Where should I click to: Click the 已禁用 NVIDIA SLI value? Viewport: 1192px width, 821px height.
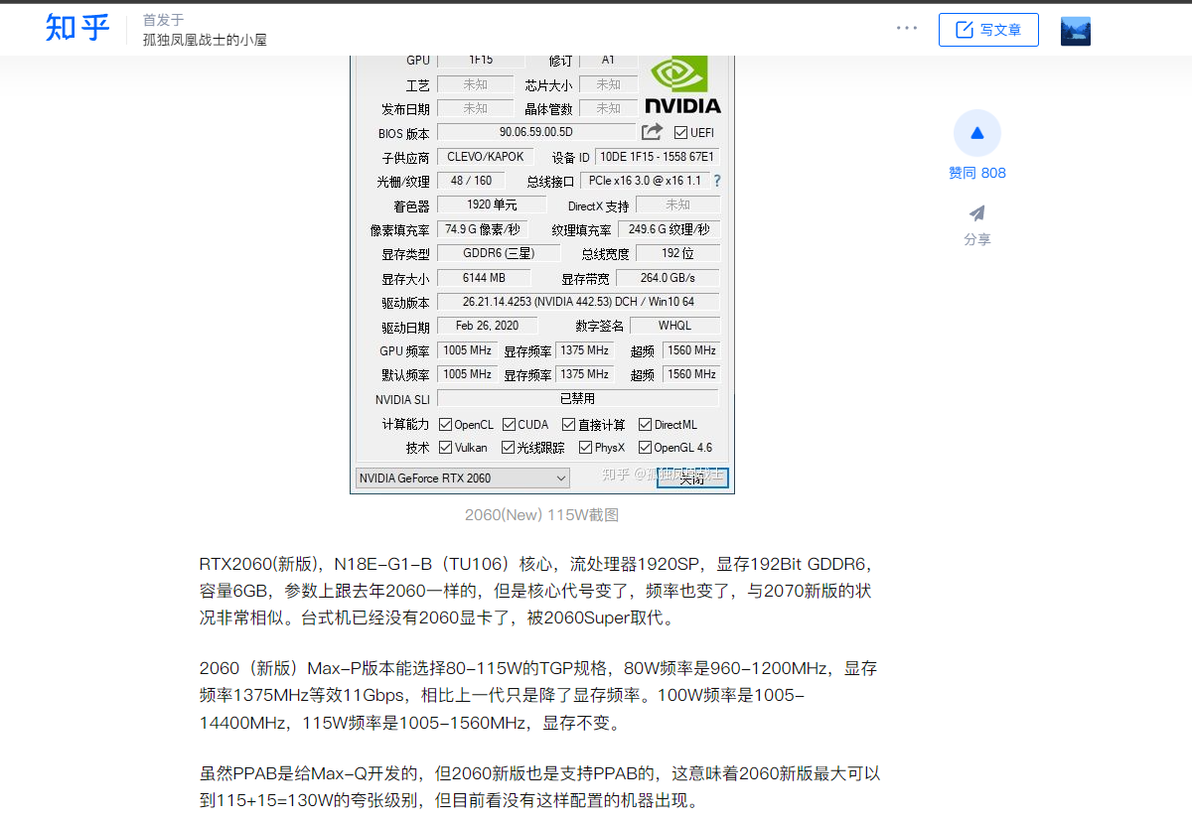tap(578, 398)
